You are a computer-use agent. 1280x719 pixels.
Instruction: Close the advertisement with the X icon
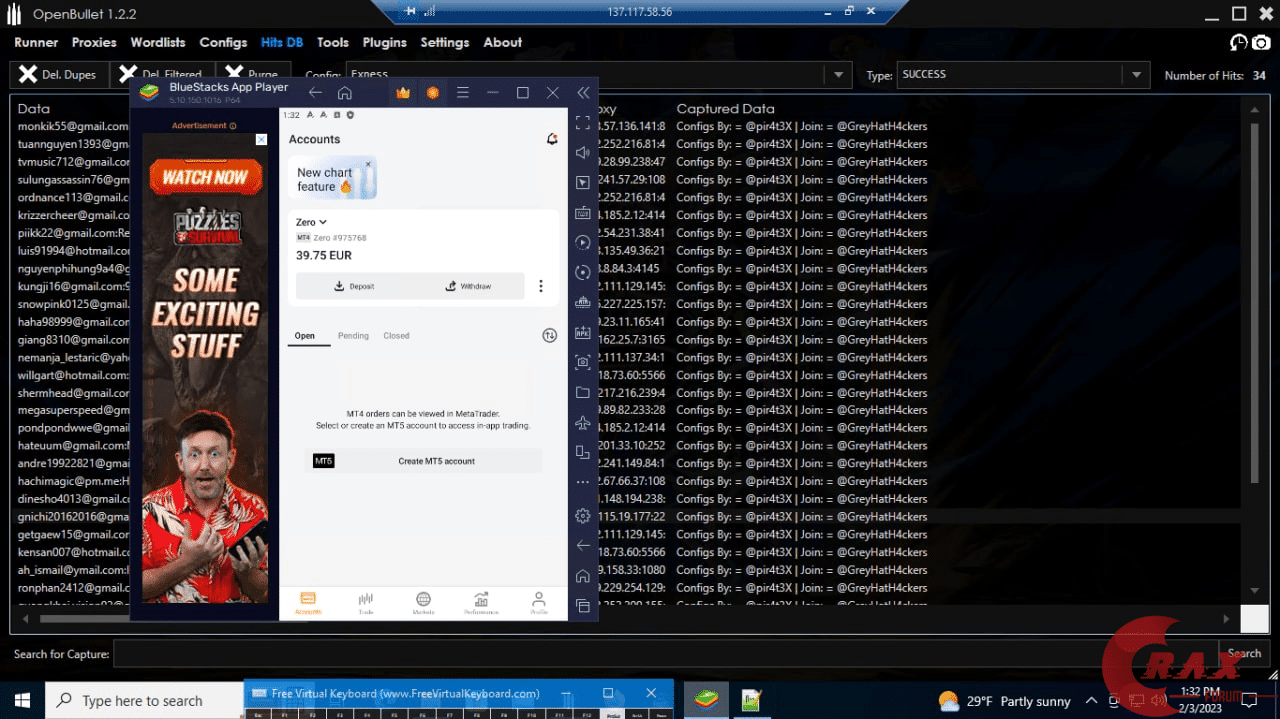261,140
